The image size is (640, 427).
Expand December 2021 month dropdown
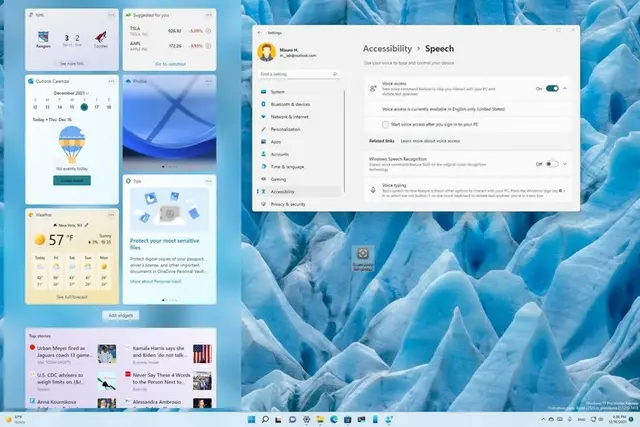pyautogui.click(x=71, y=93)
